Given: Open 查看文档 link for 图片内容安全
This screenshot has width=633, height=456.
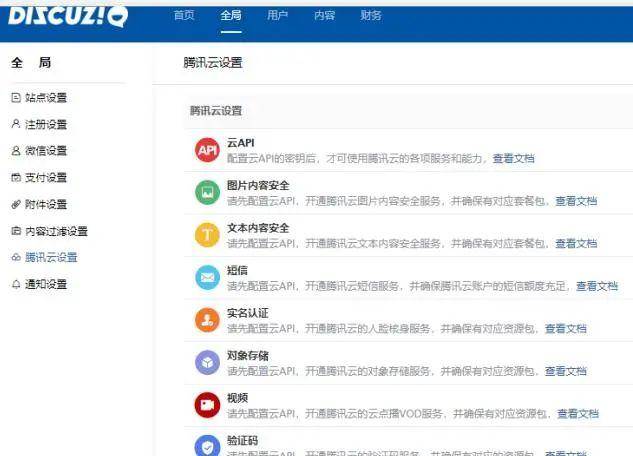Looking at the screenshot, I should (576, 201).
